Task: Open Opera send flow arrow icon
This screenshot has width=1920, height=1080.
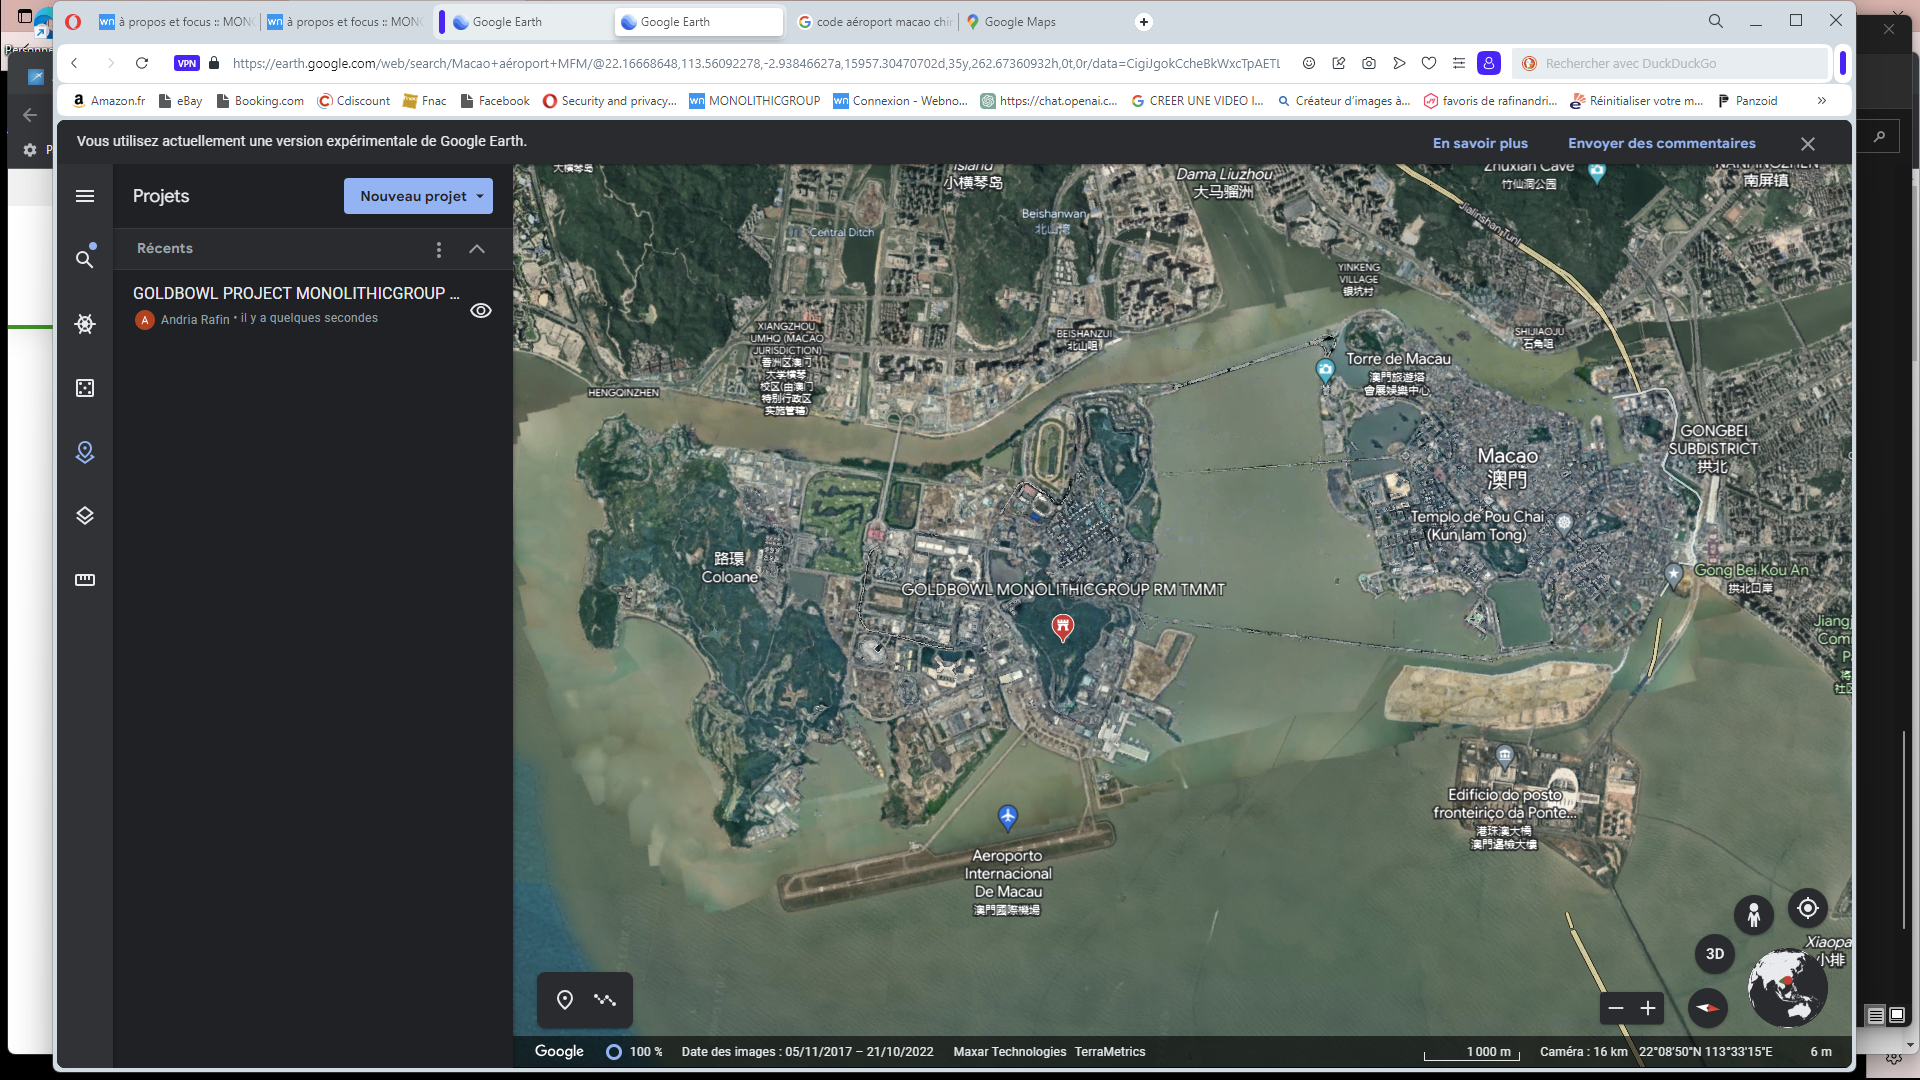Action: click(1399, 63)
